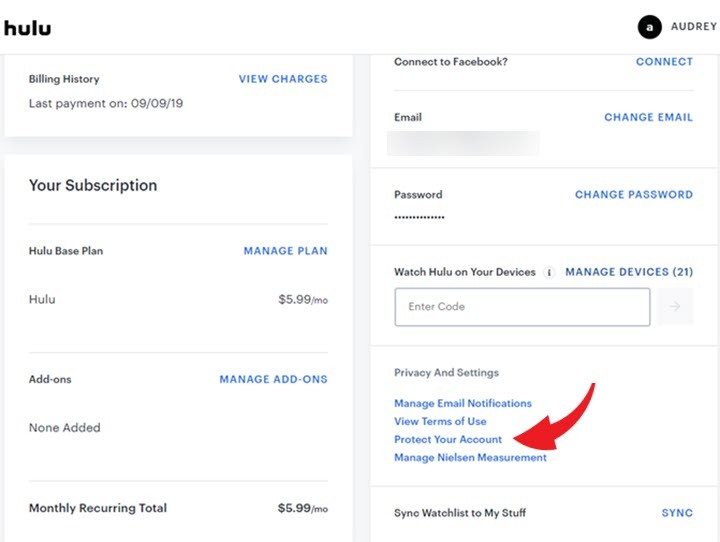Image resolution: width=720 pixels, height=542 pixels.
Task: Click Protect Your Account link
Action: tap(448, 440)
